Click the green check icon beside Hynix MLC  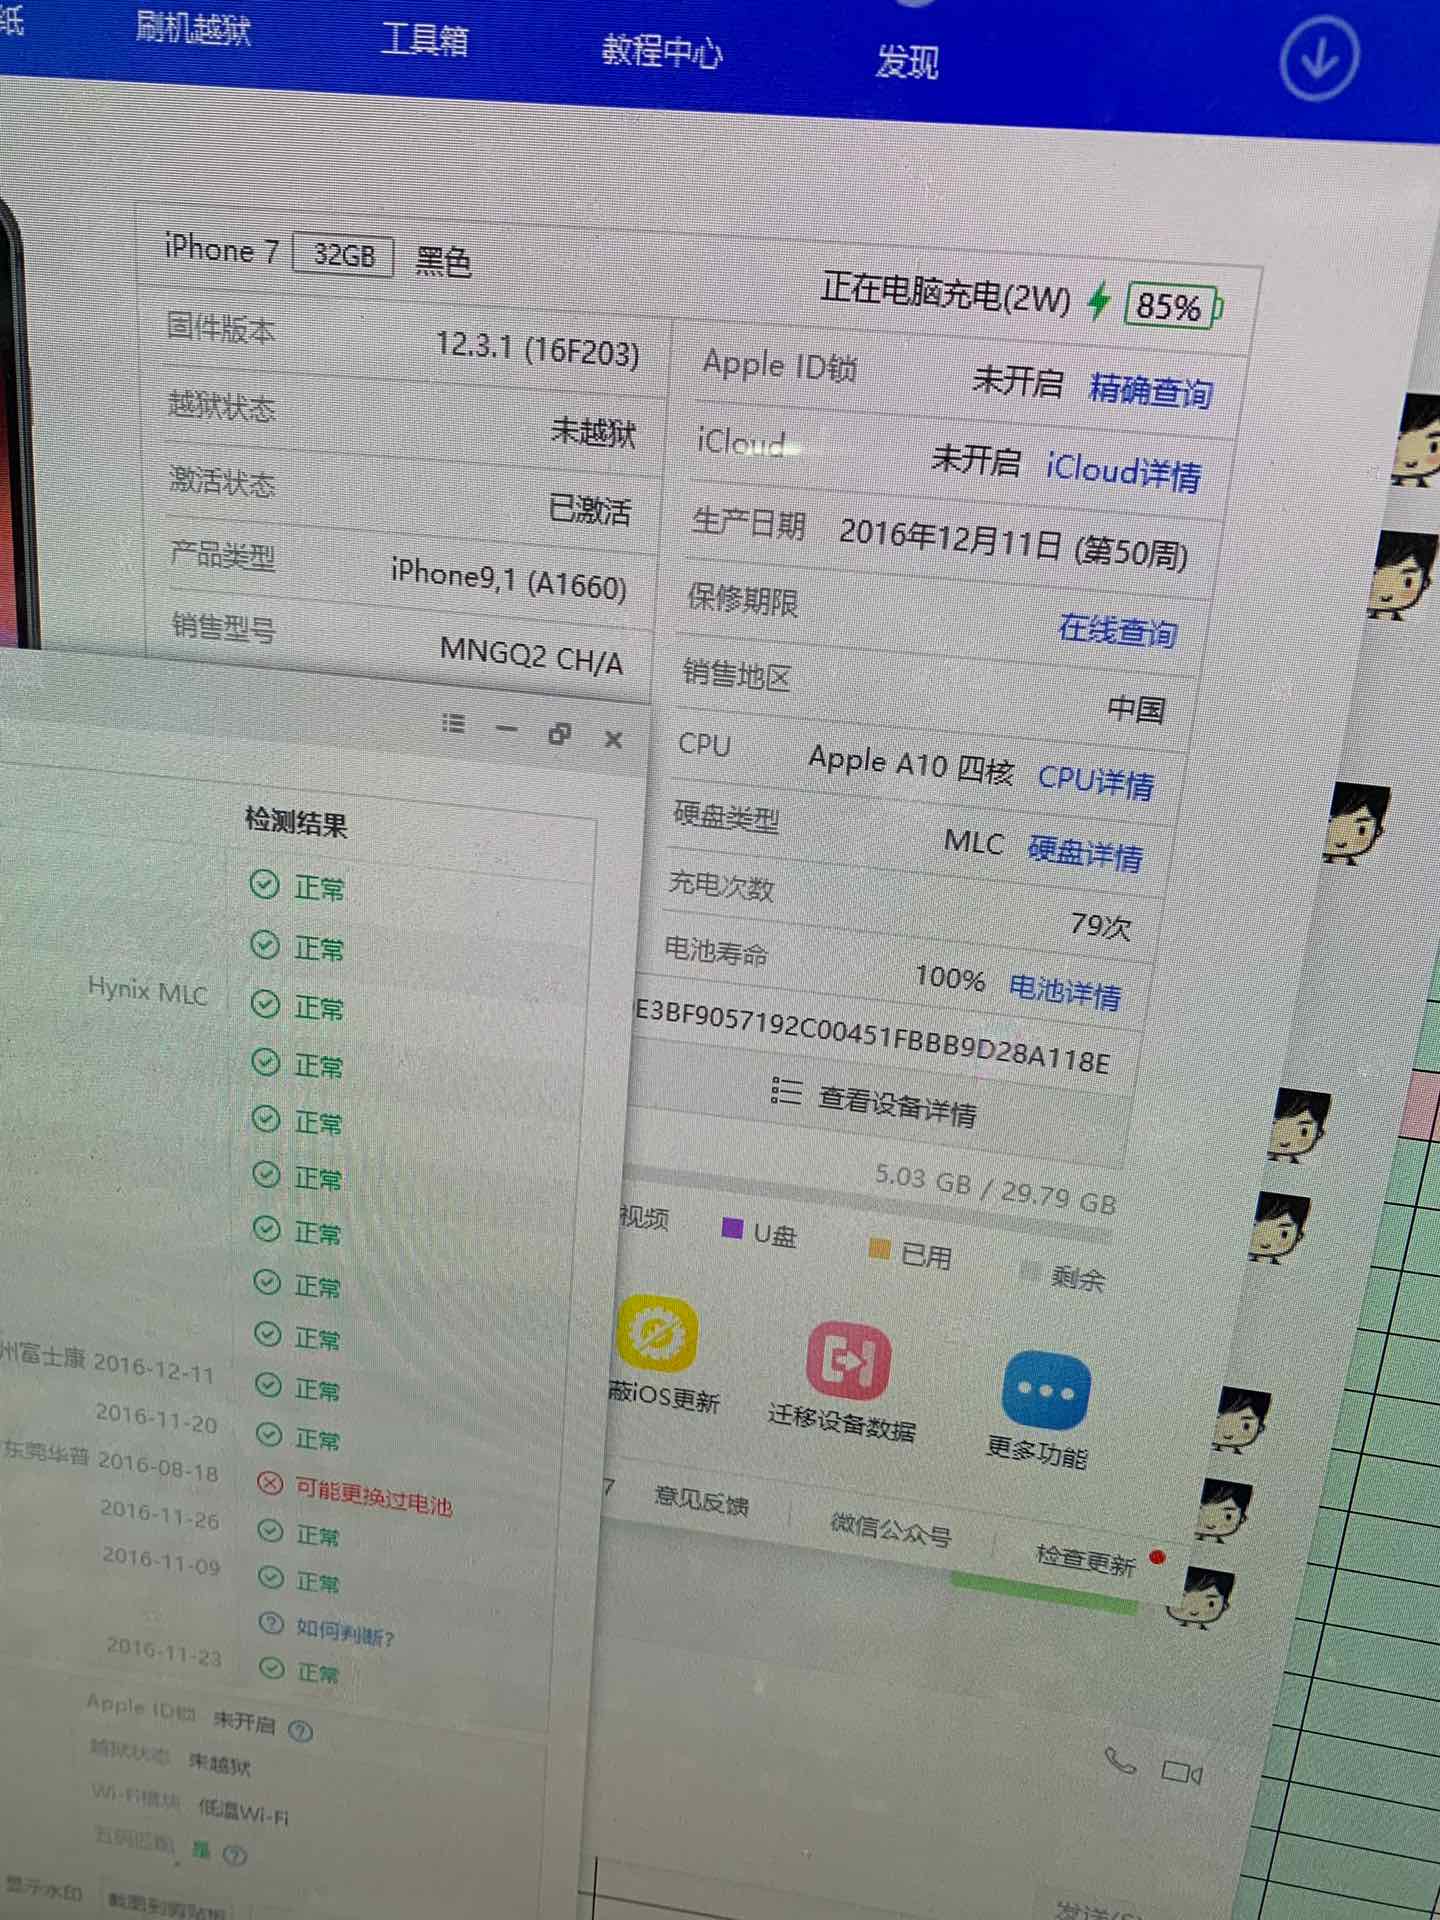click(265, 1003)
